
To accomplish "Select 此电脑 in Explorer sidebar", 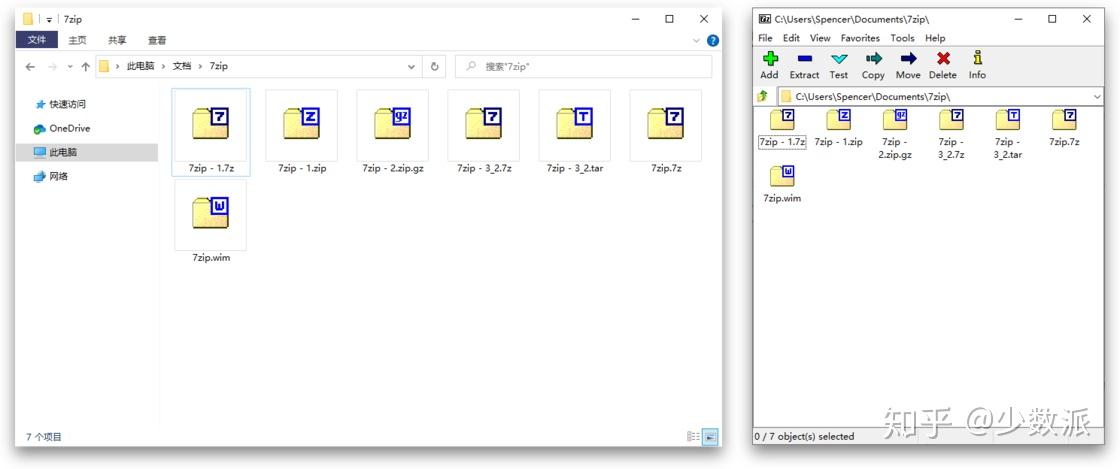I will click(x=86, y=152).
